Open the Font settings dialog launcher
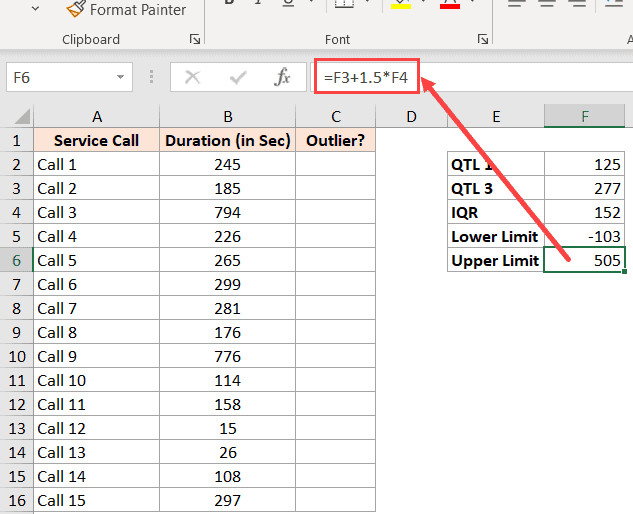This screenshot has height=514, width=633. [x=483, y=40]
